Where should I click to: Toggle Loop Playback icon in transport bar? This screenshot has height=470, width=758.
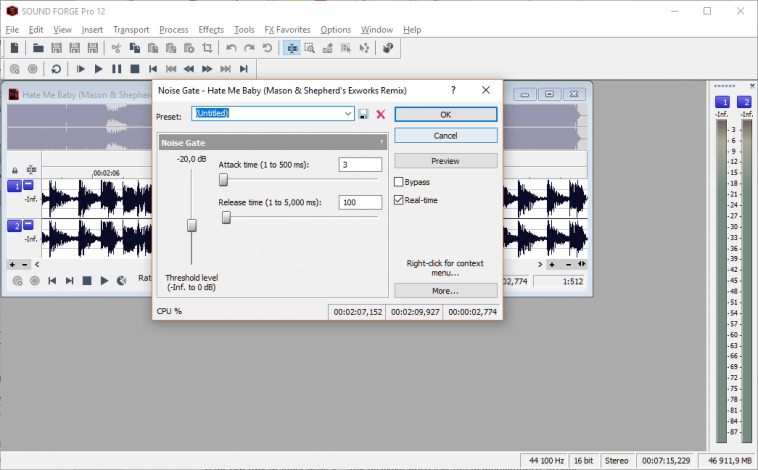coord(56,69)
